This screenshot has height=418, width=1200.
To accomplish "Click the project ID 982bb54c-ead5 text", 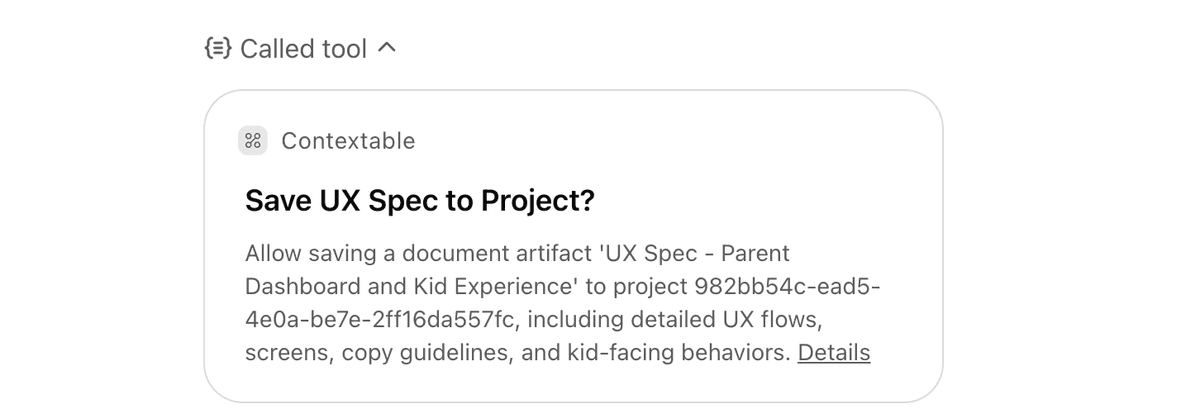I will (x=787, y=286).
